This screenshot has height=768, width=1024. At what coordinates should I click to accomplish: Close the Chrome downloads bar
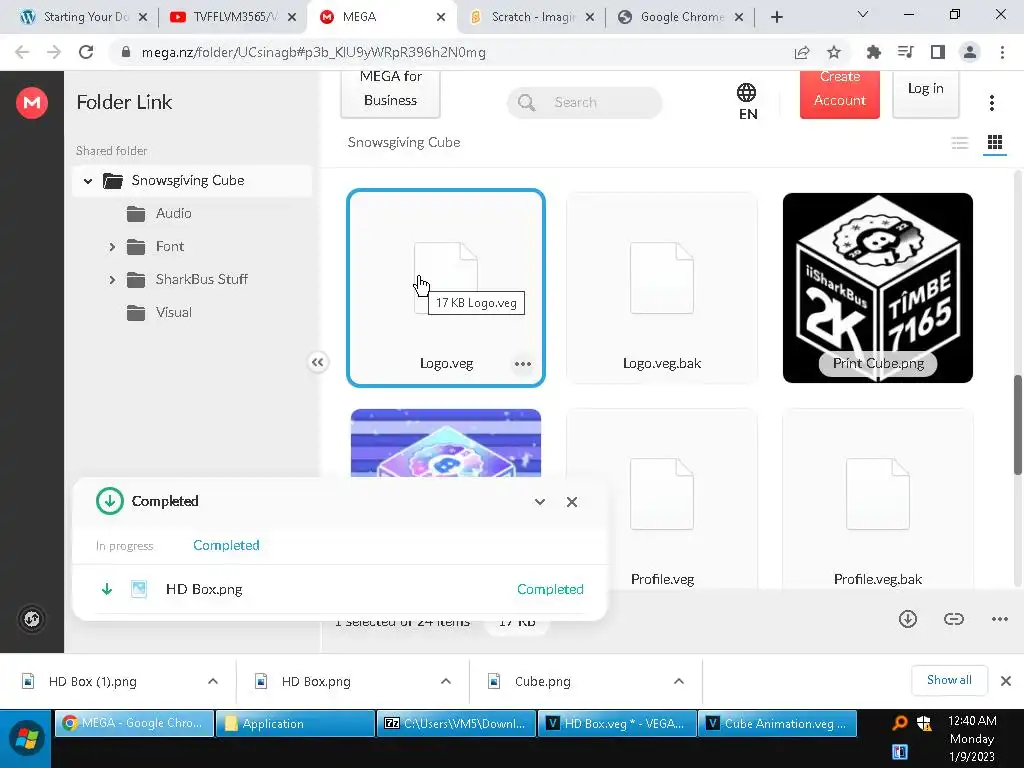tap(1006, 681)
